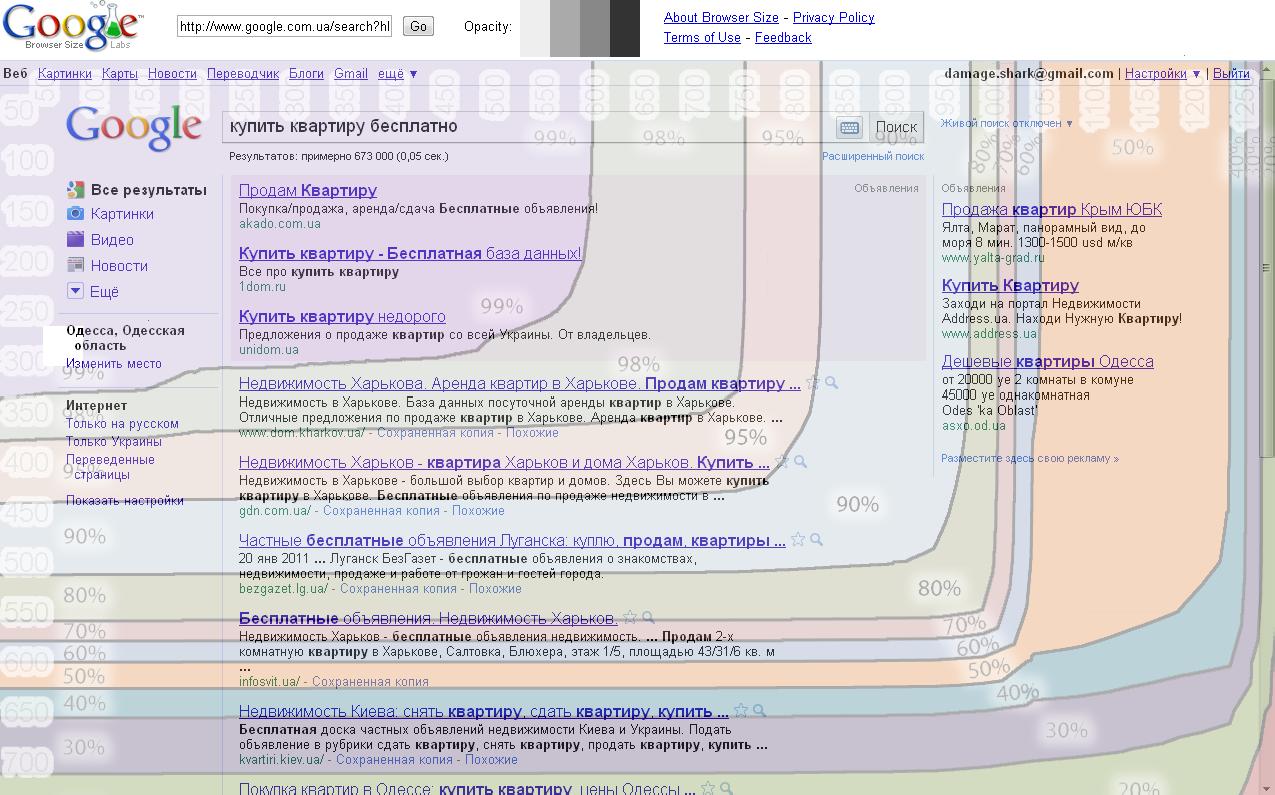Click the Поиск search button
This screenshot has height=795, width=1275.
coord(895,127)
